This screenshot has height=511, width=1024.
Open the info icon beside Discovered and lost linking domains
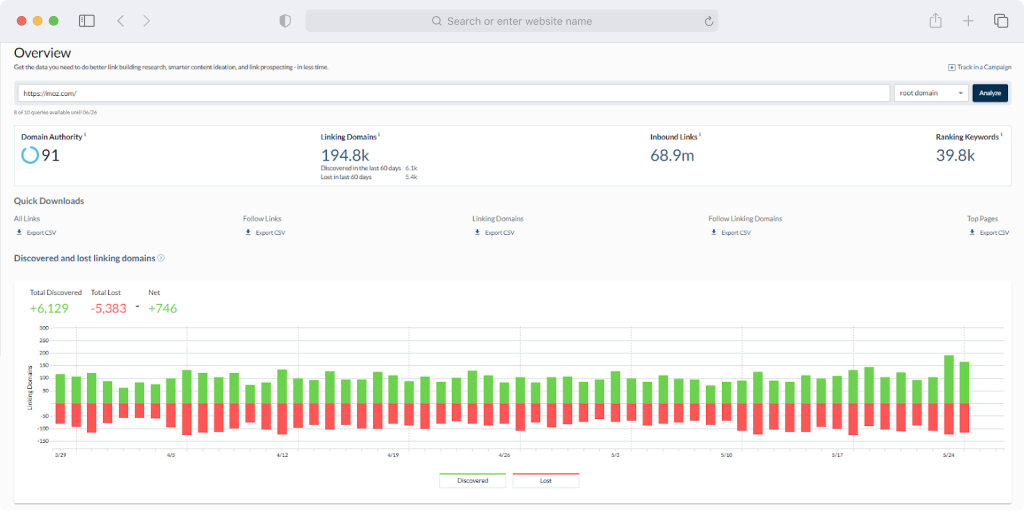pyautogui.click(x=161, y=258)
